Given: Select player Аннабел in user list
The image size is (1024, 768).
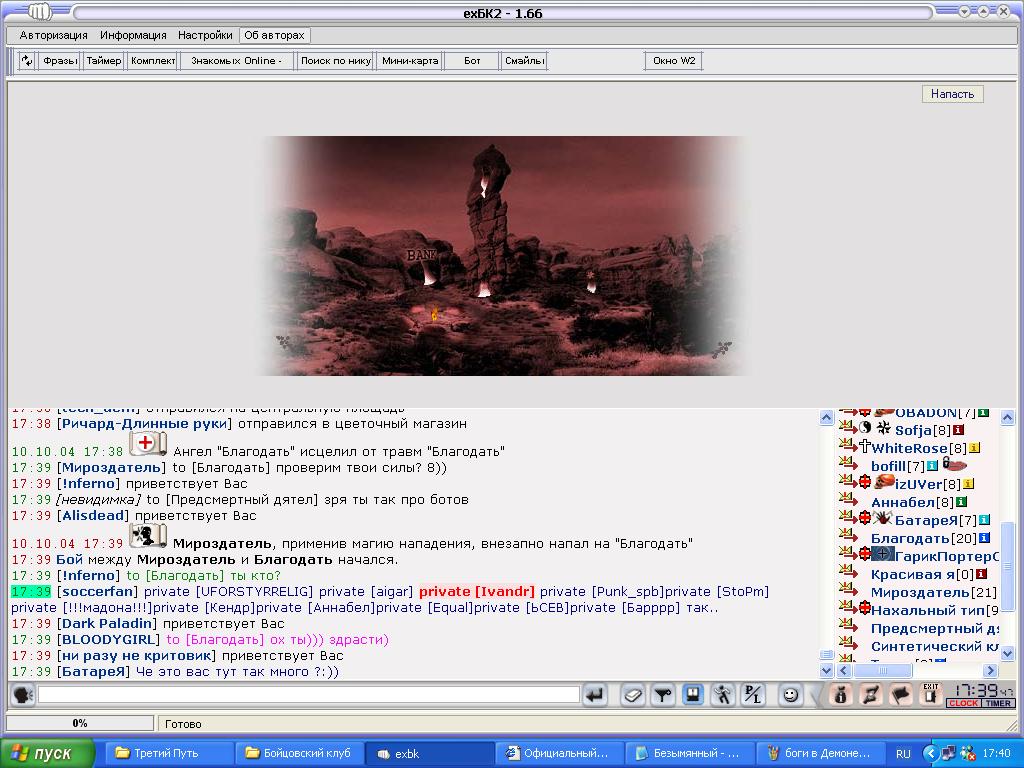Looking at the screenshot, I should point(904,502).
